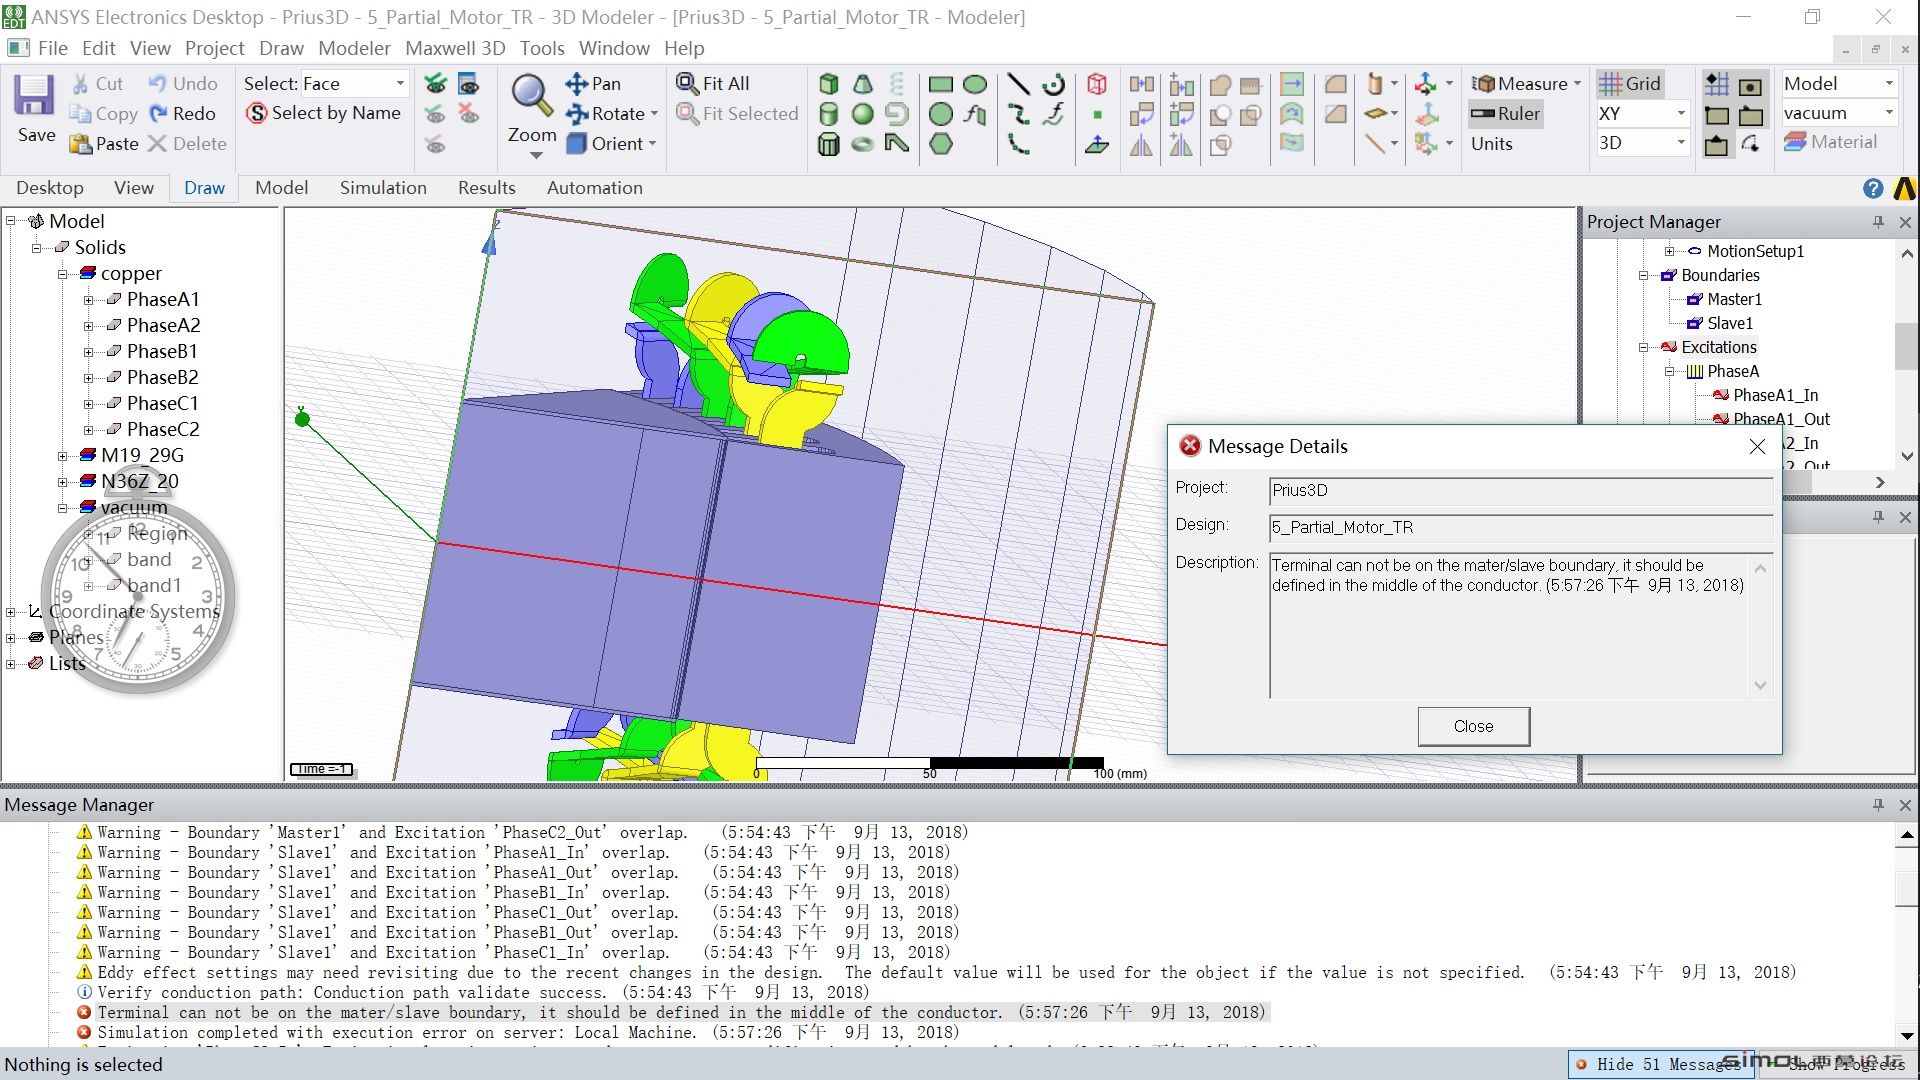Select the Draw Cone tool
This screenshot has width=1920, height=1080.
(x=862, y=84)
